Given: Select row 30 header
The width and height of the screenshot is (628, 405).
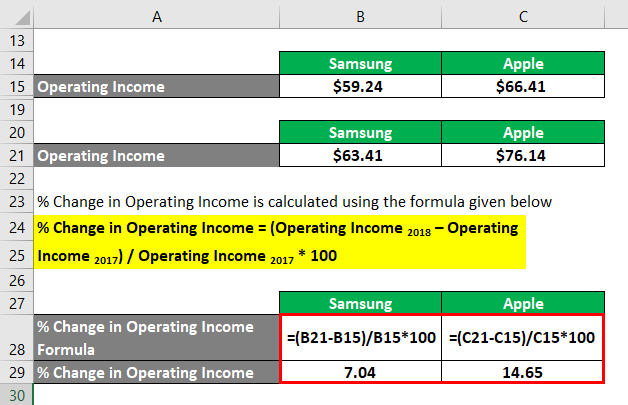Looking at the screenshot, I should 17,395.
